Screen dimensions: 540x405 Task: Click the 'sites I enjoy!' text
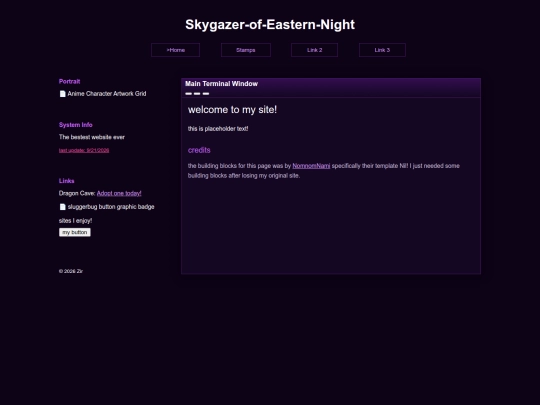(x=75, y=221)
